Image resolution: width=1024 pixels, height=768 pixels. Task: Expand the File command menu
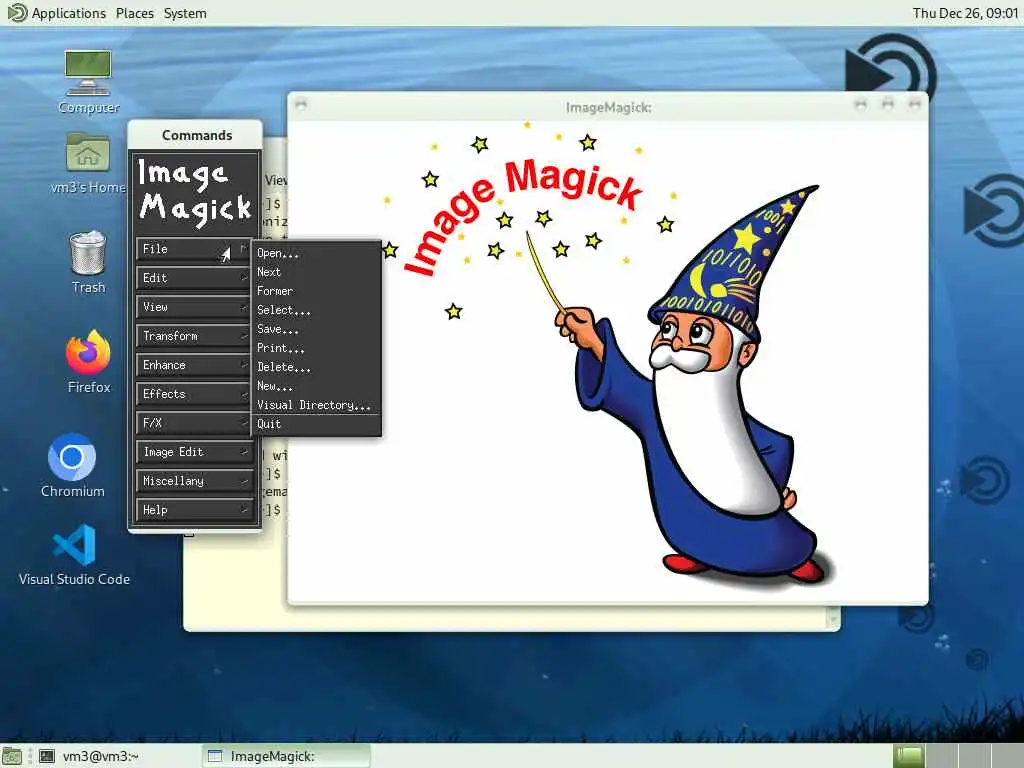coord(194,249)
